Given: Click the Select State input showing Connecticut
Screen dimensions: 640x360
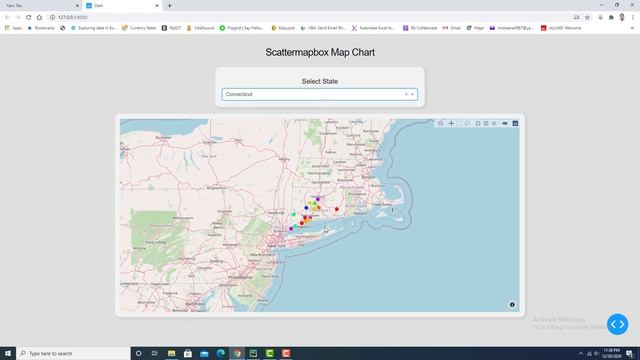Looking at the screenshot, I should (x=320, y=94).
